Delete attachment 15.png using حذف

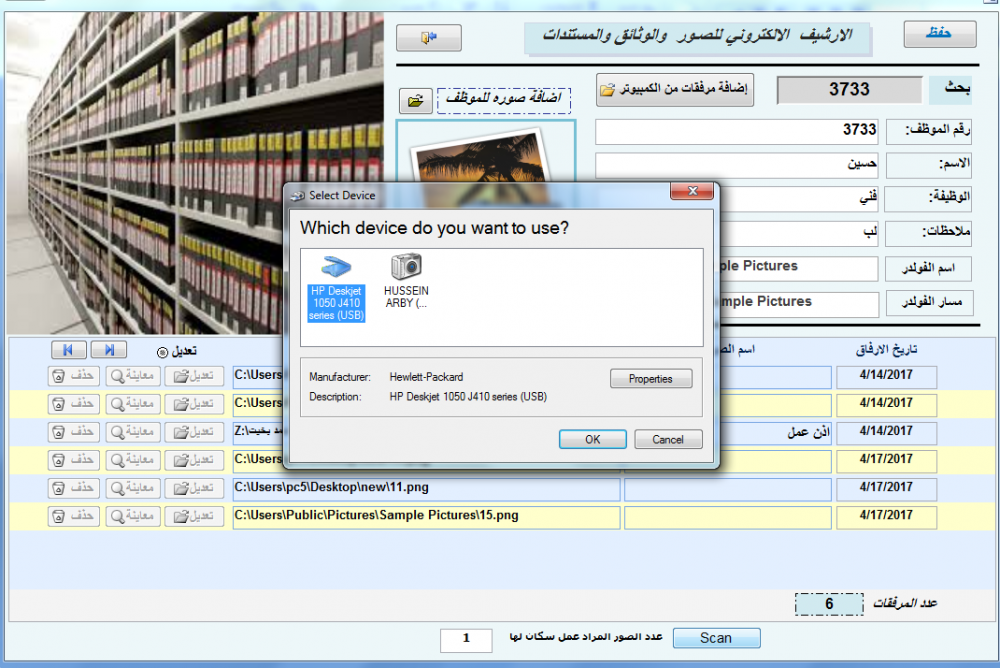point(73,516)
